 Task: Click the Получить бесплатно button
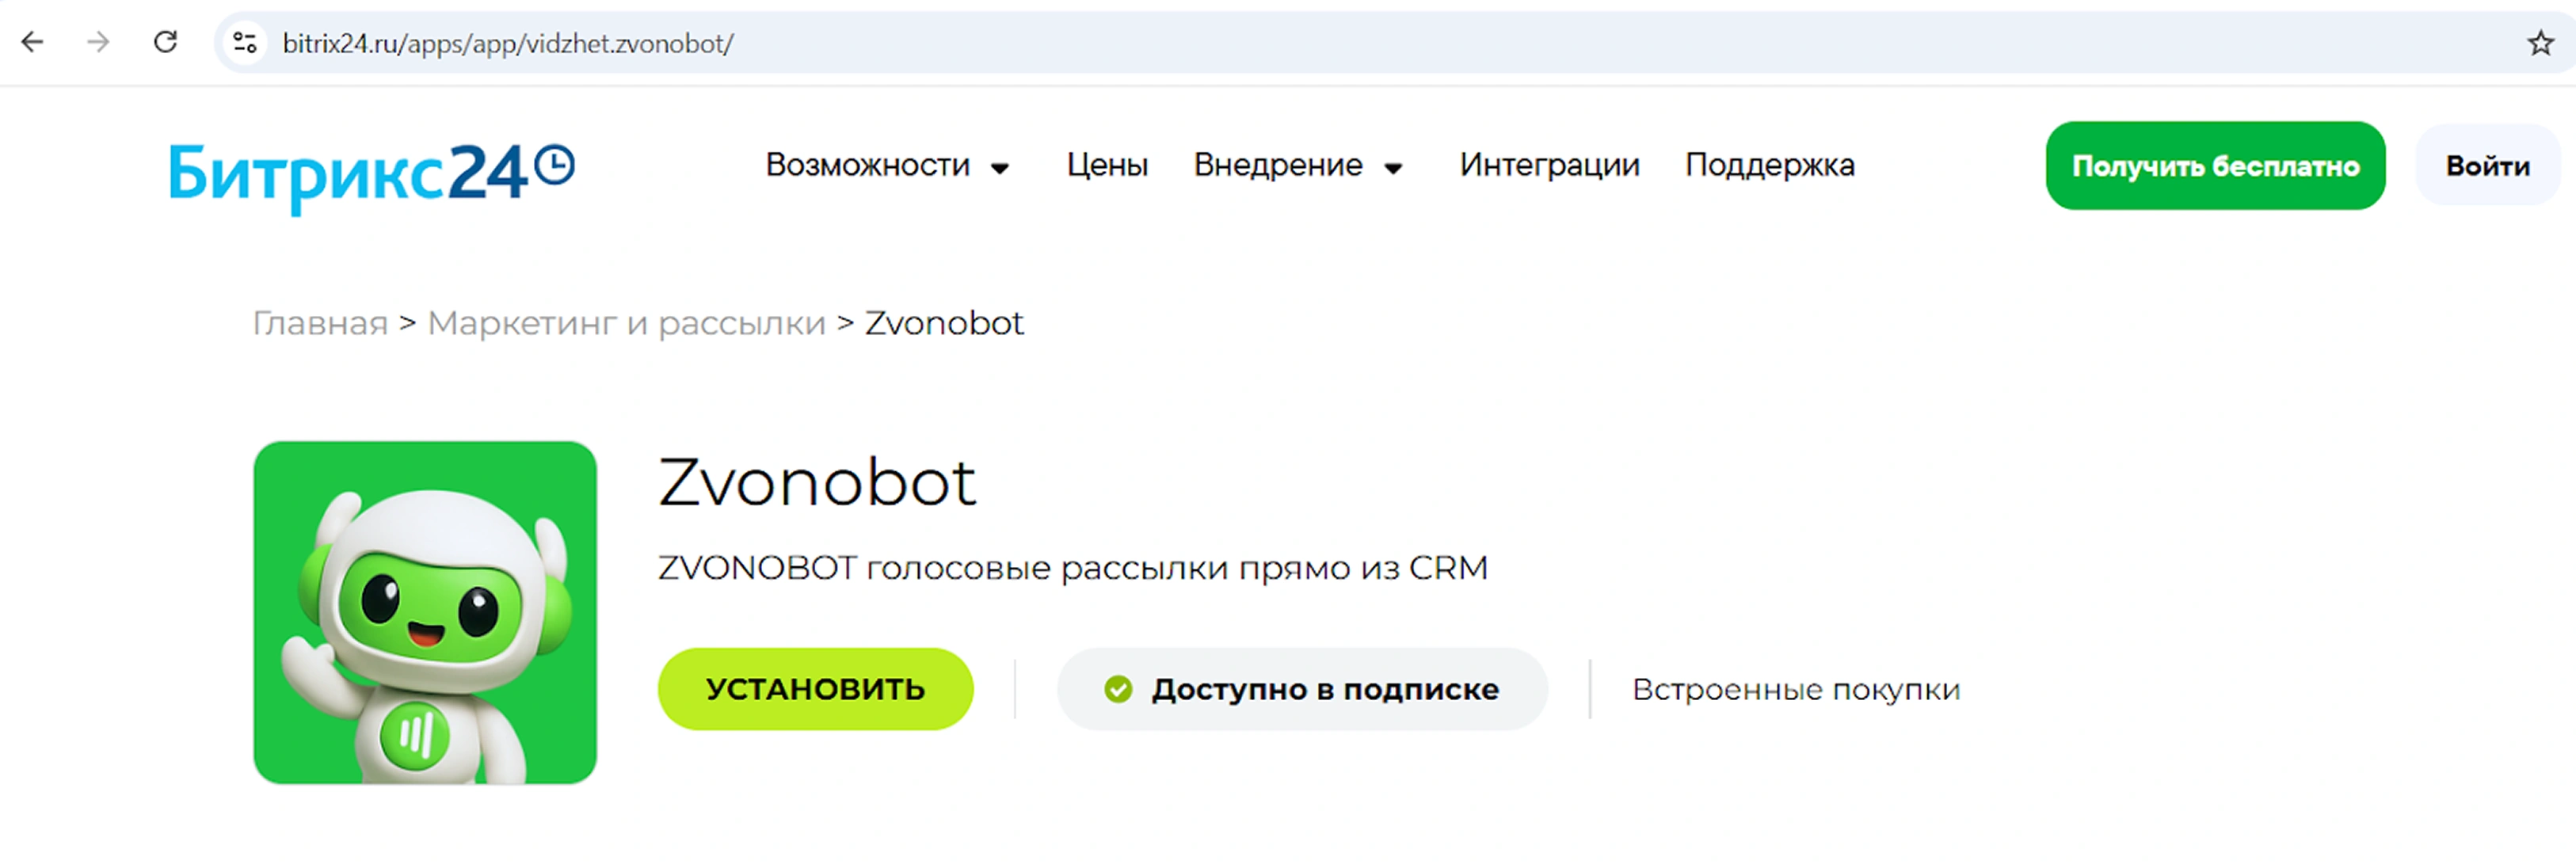[x=2215, y=166]
